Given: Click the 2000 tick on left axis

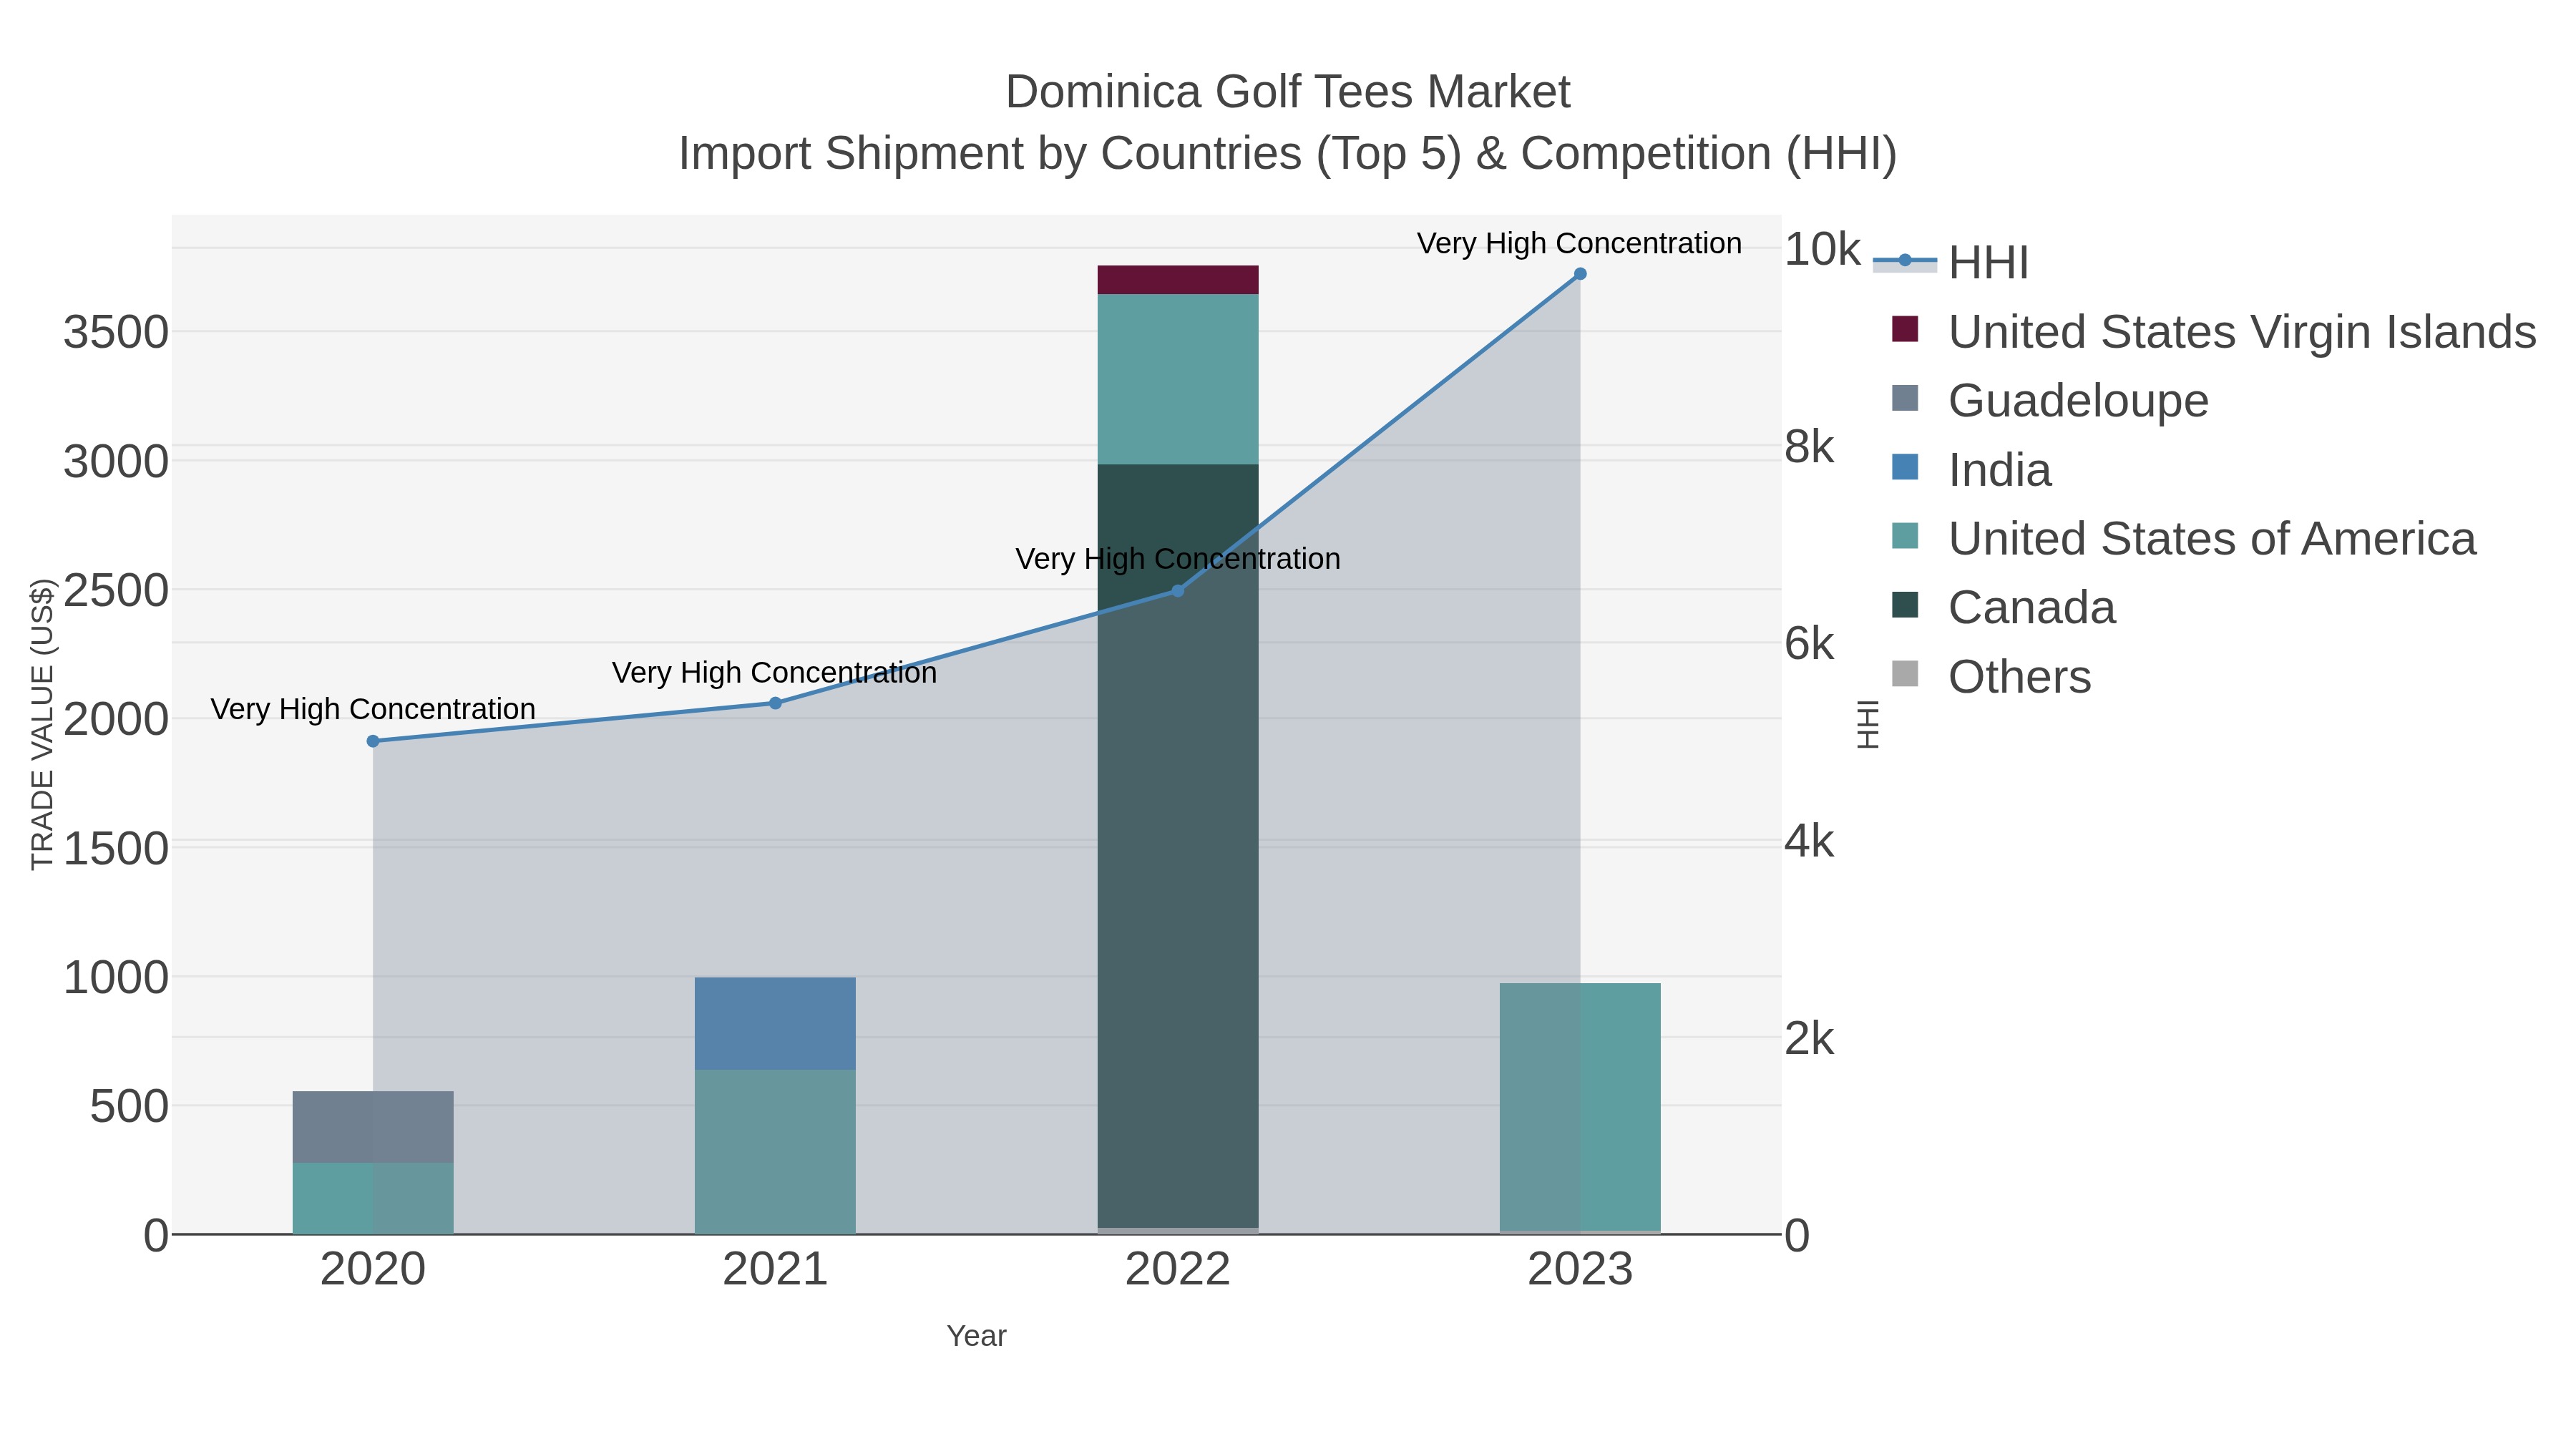Looking at the screenshot, I should pos(116,720).
